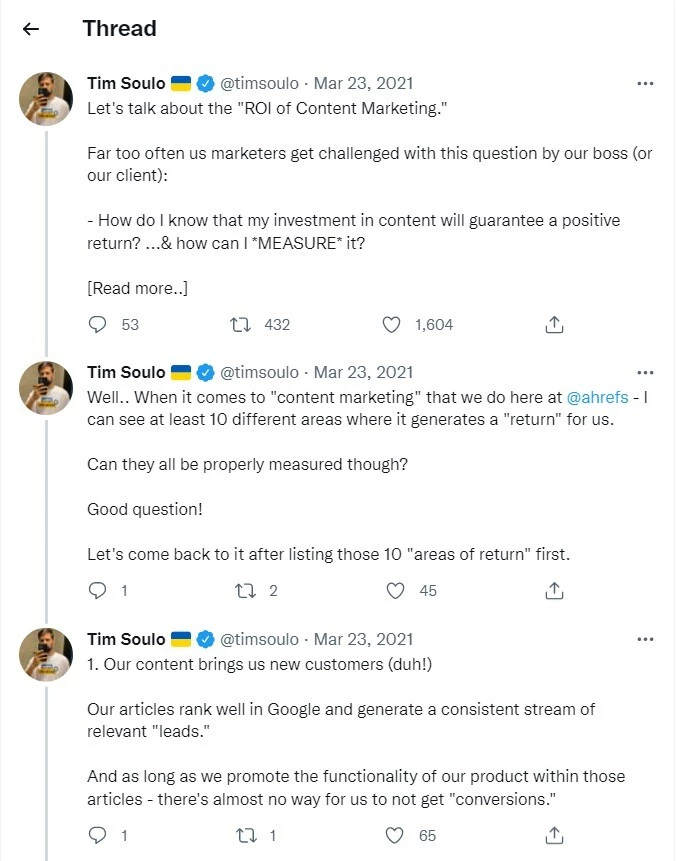Share the second tweet mentioning @ahrefs

click(x=555, y=590)
